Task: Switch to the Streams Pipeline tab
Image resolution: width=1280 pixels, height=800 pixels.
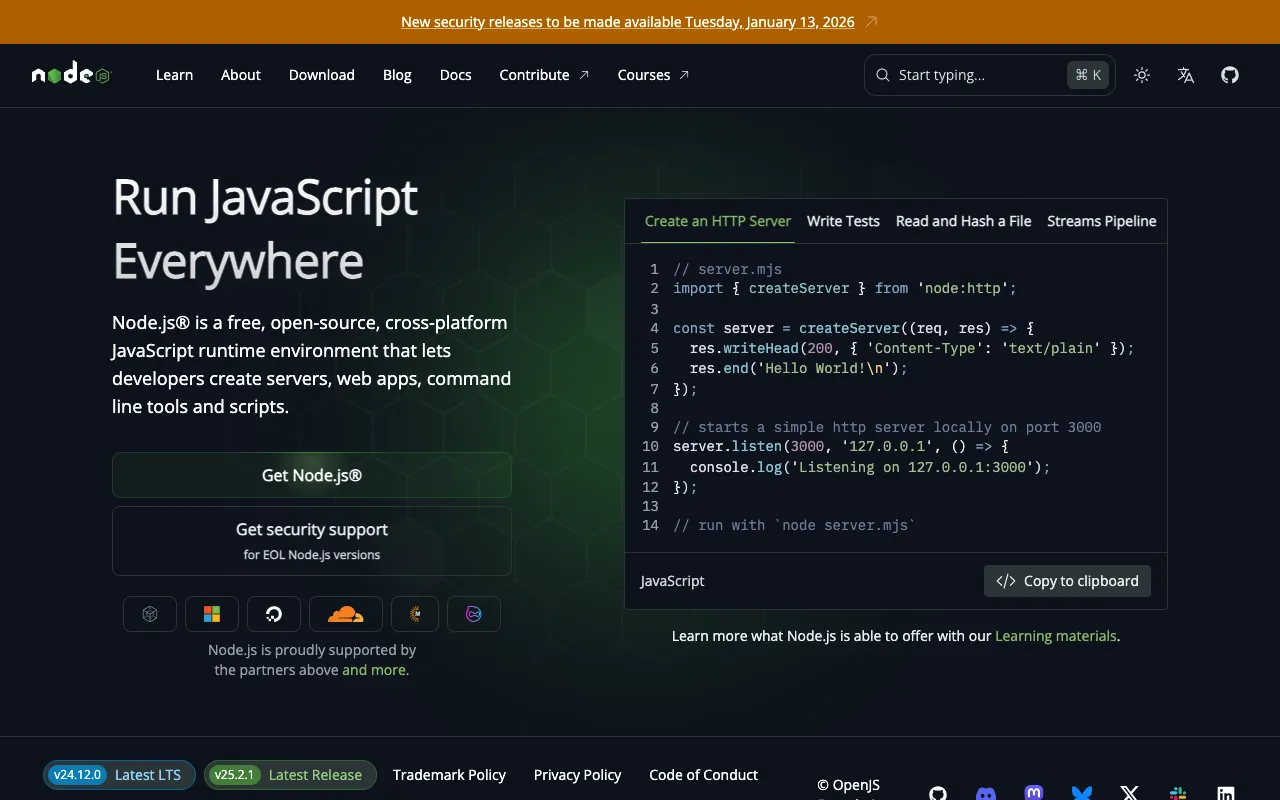Action: 1101,221
